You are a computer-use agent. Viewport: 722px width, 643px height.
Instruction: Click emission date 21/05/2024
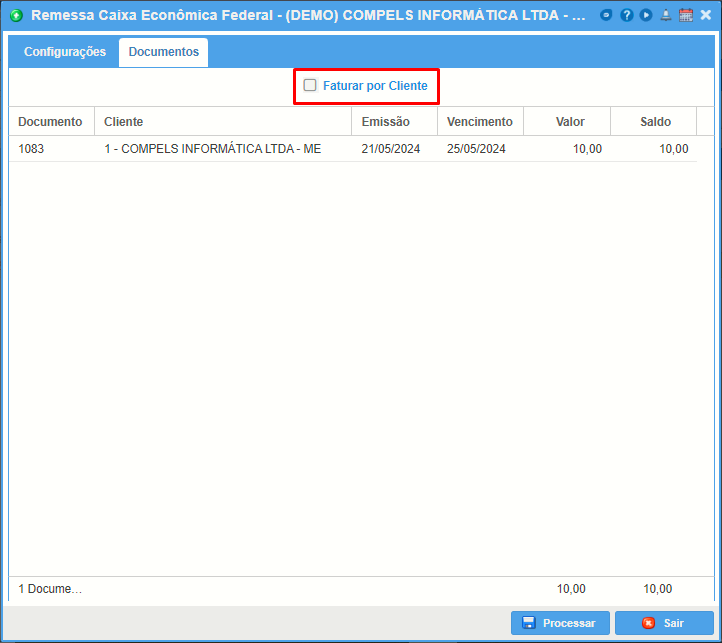click(390, 149)
